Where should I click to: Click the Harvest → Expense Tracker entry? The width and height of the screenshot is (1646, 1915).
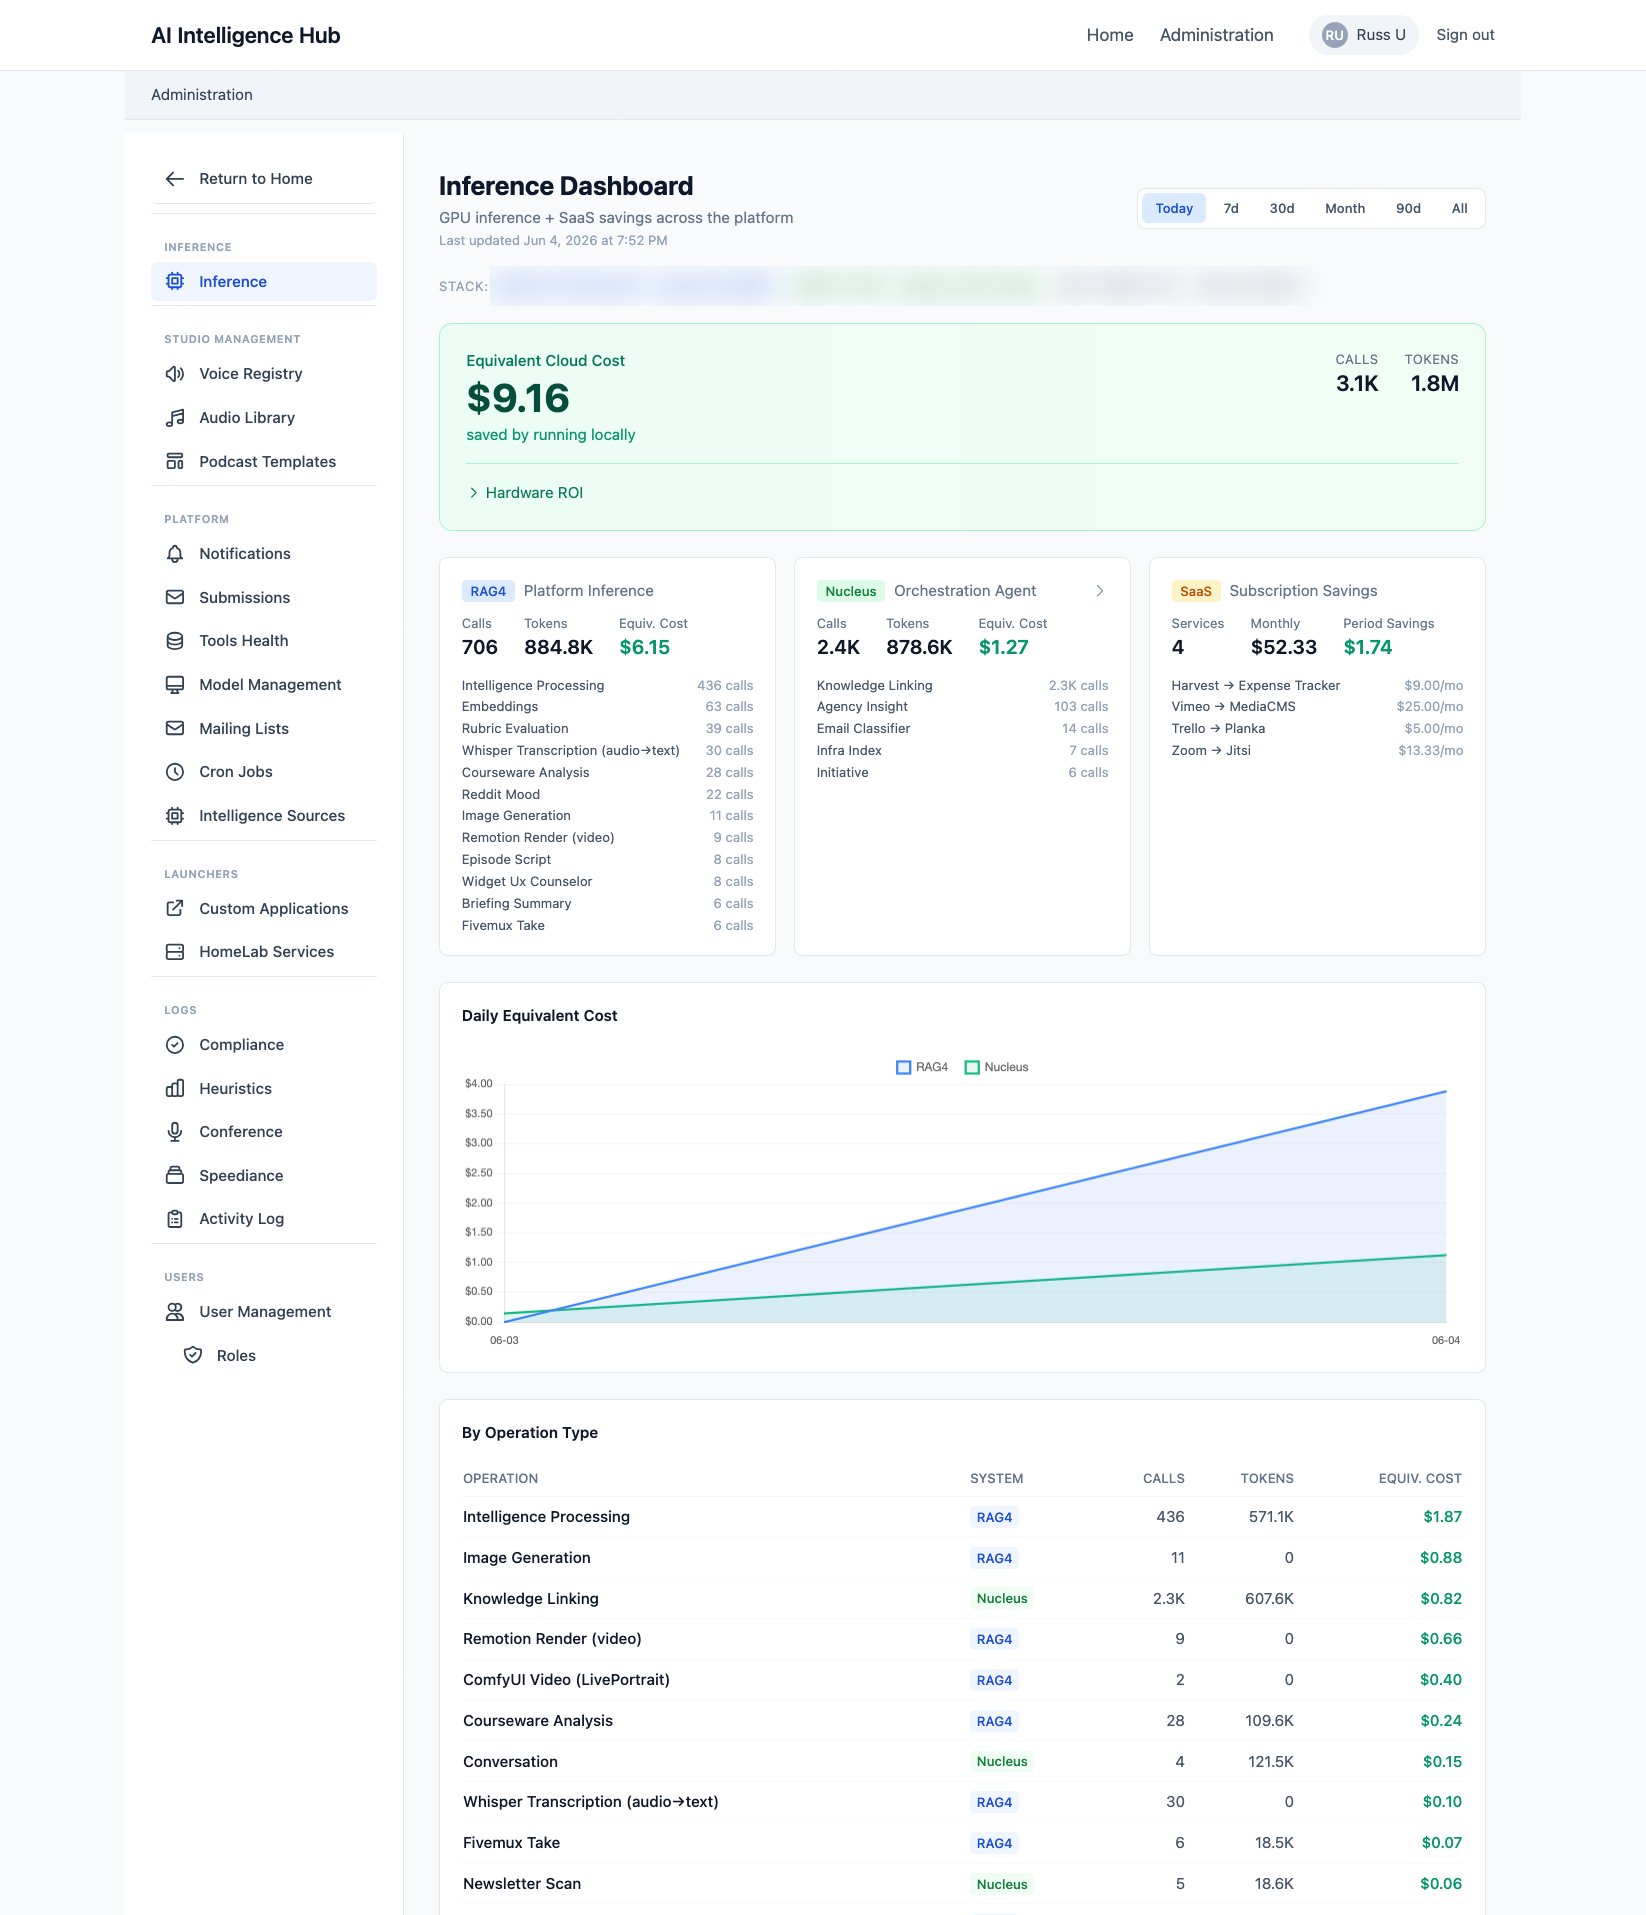[x=1317, y=686]
